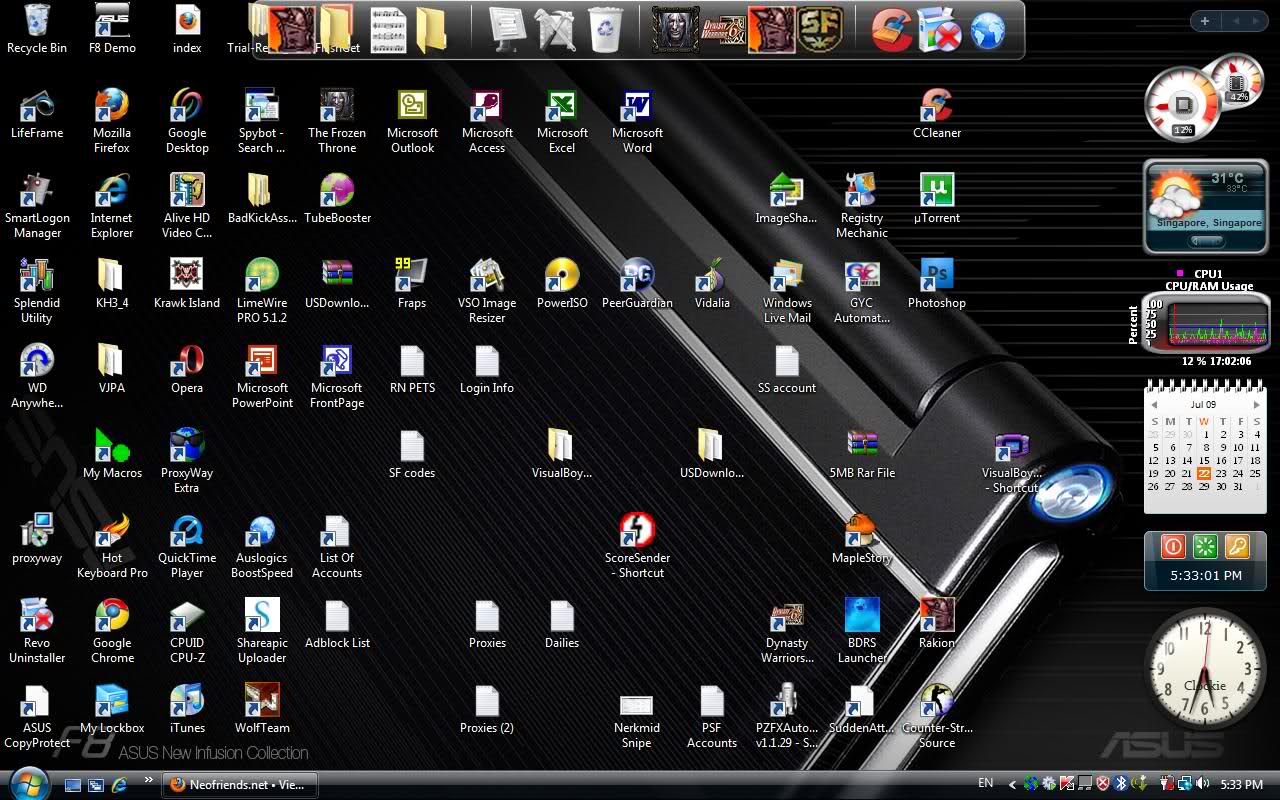1280x800 pixels.
Task: Open the Windows Start orb
Action: click(x=27, y=783)
